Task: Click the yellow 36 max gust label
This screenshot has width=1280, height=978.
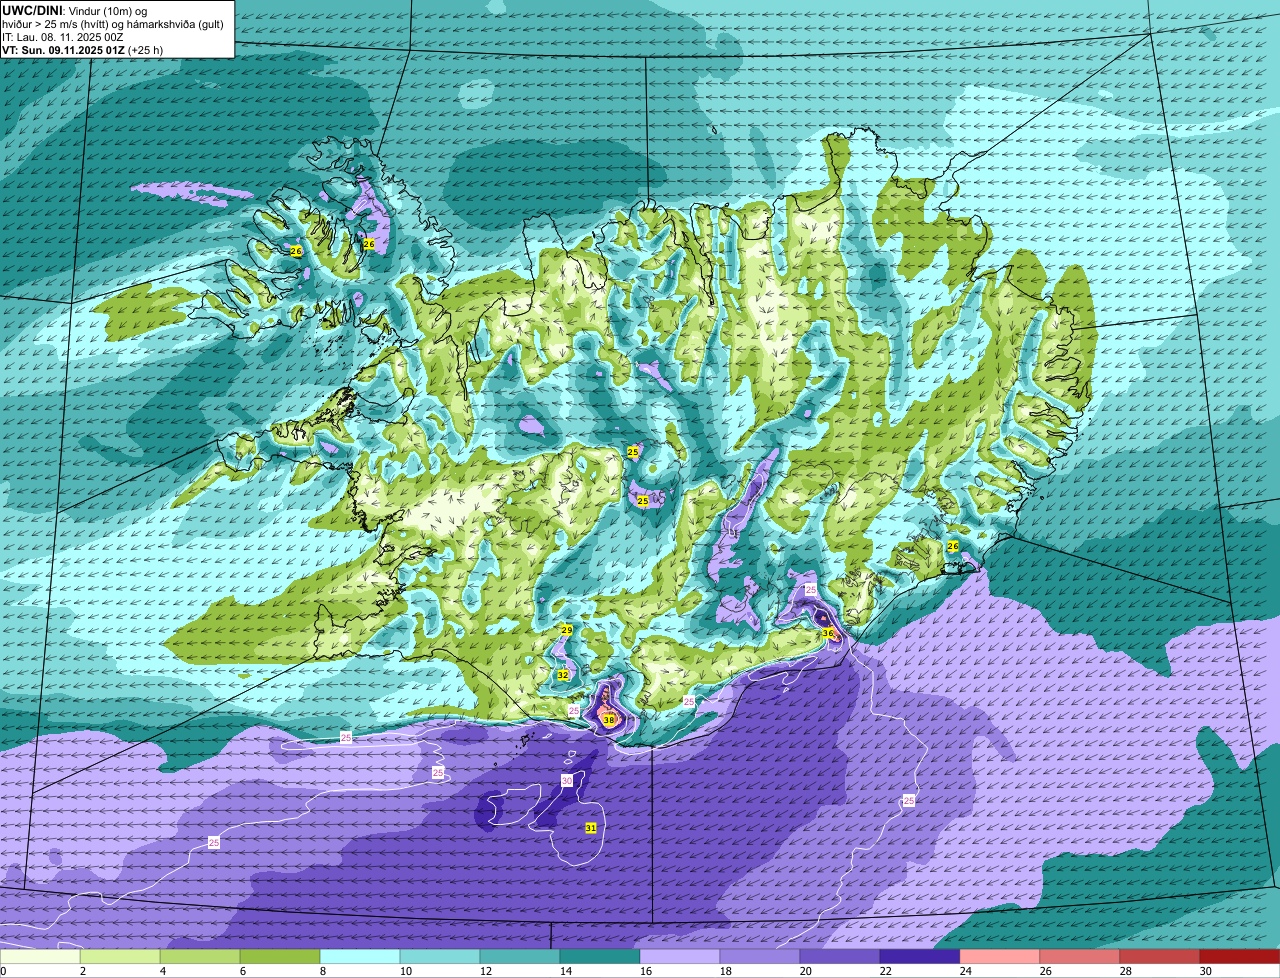Action: point(828,633)
